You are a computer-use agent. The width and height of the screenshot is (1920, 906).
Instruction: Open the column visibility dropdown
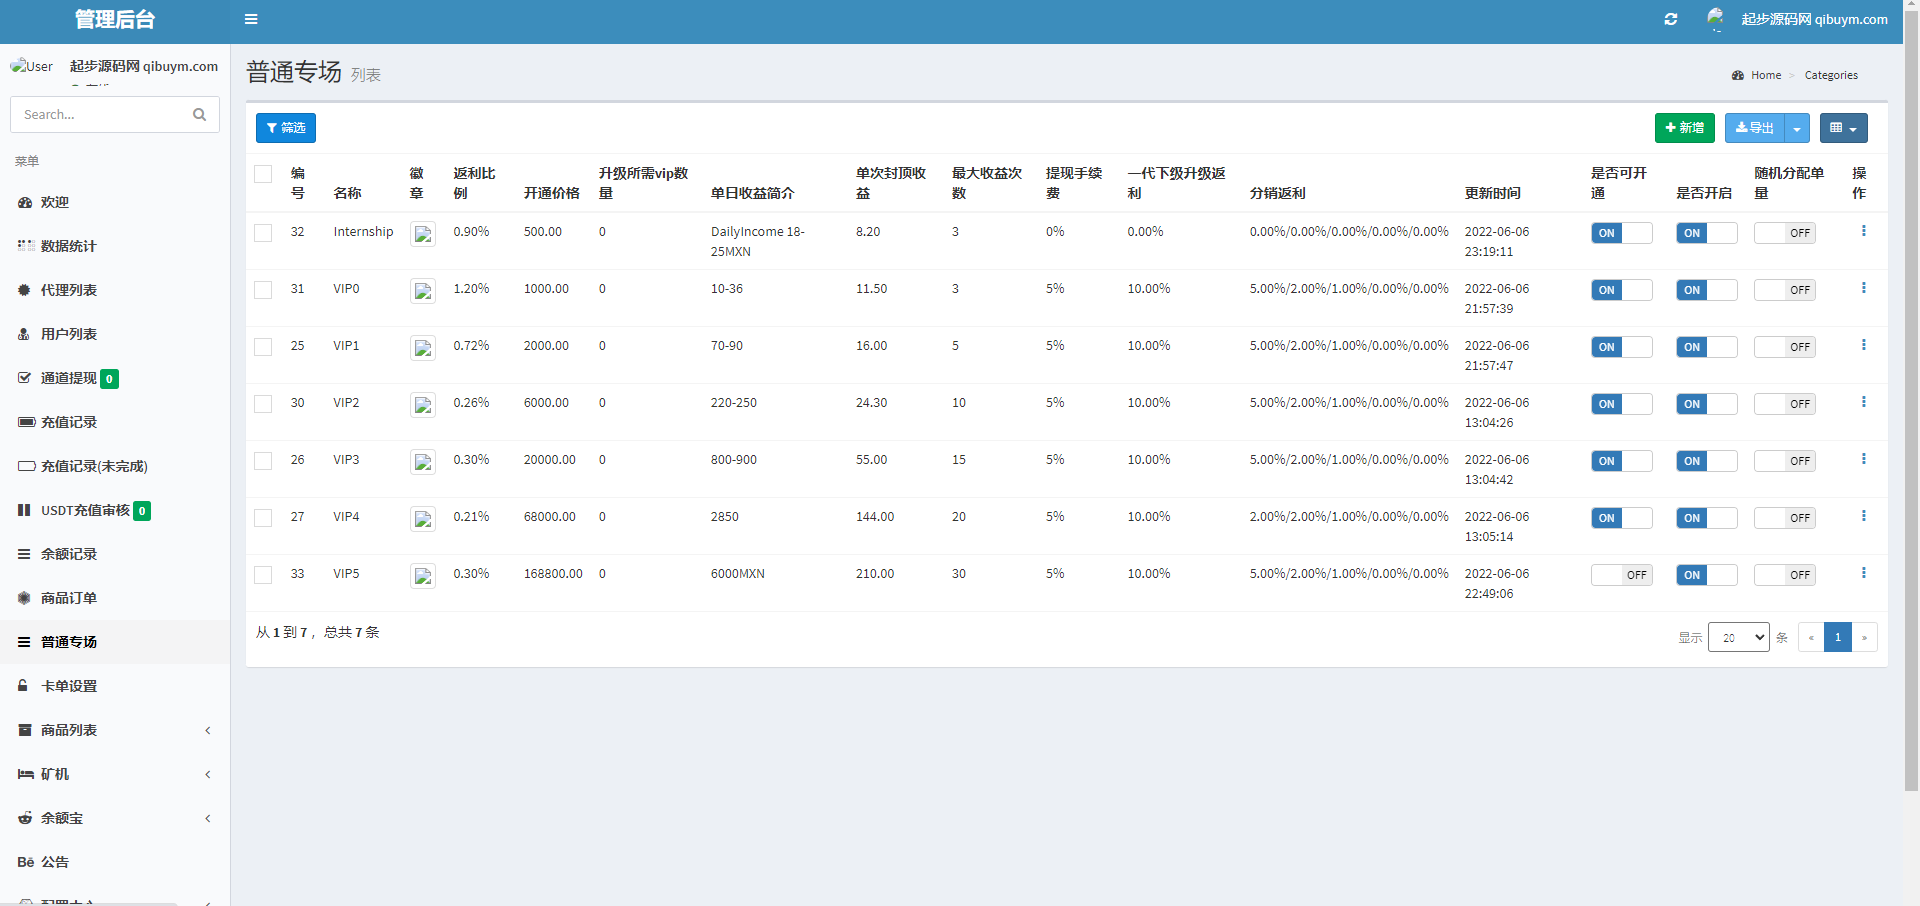tap(1843, 128)
